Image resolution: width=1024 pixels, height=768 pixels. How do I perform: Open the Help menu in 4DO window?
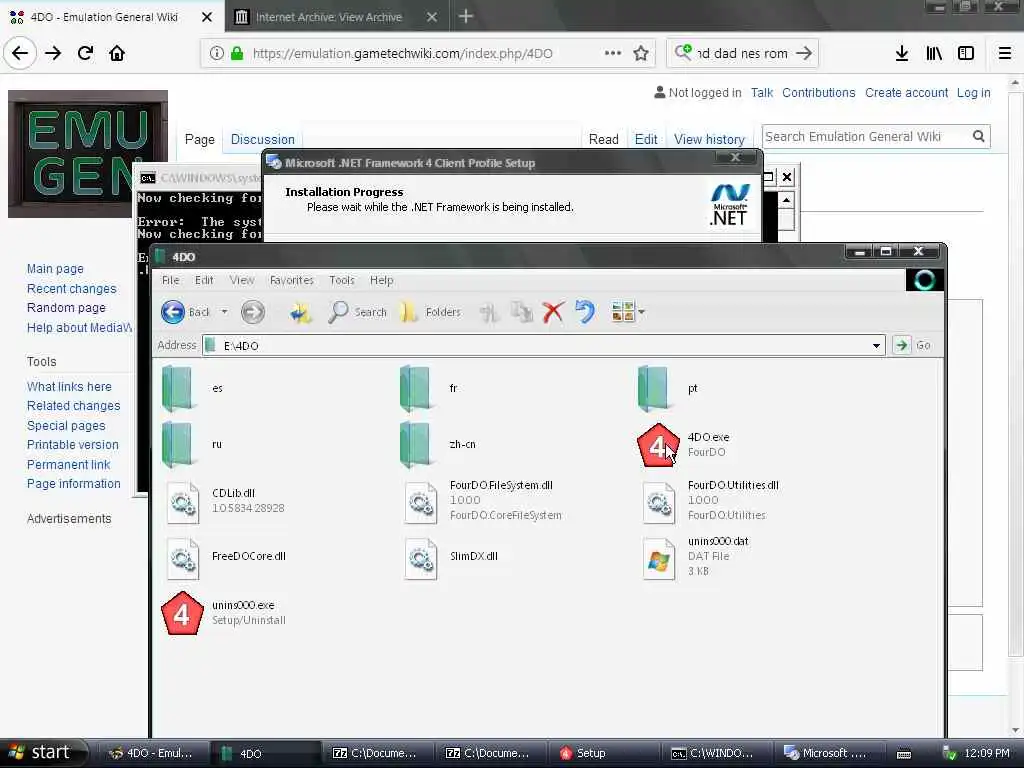(x=381, y=280)
